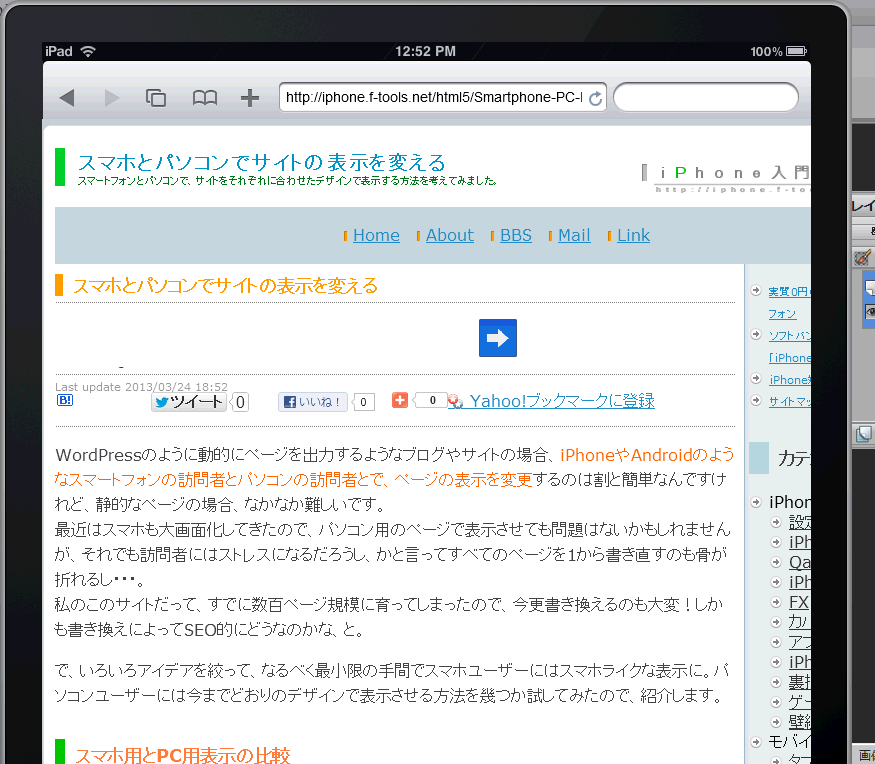Image resolution: width=875 pixels, height=764 pixels.
Task: Open the Home navigation menu item
Action: coord(376,235)
